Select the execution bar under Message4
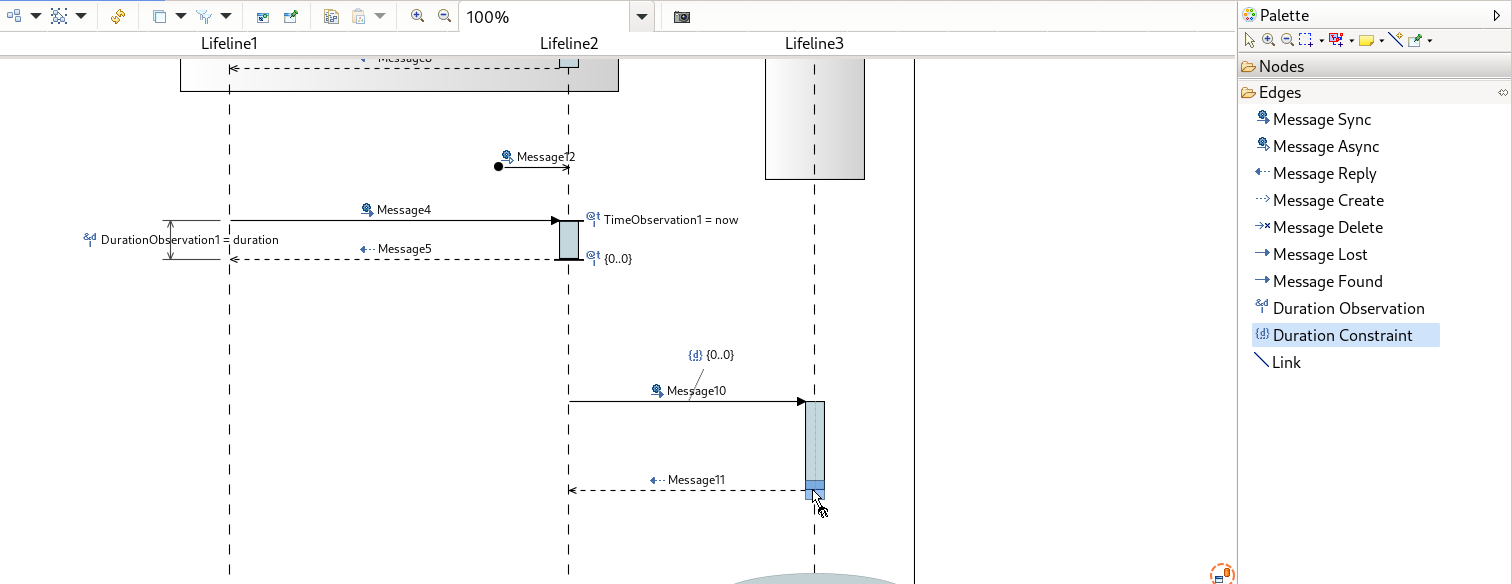The height and width of the screenshot is (584, 1512). click(x=569, y=240)
